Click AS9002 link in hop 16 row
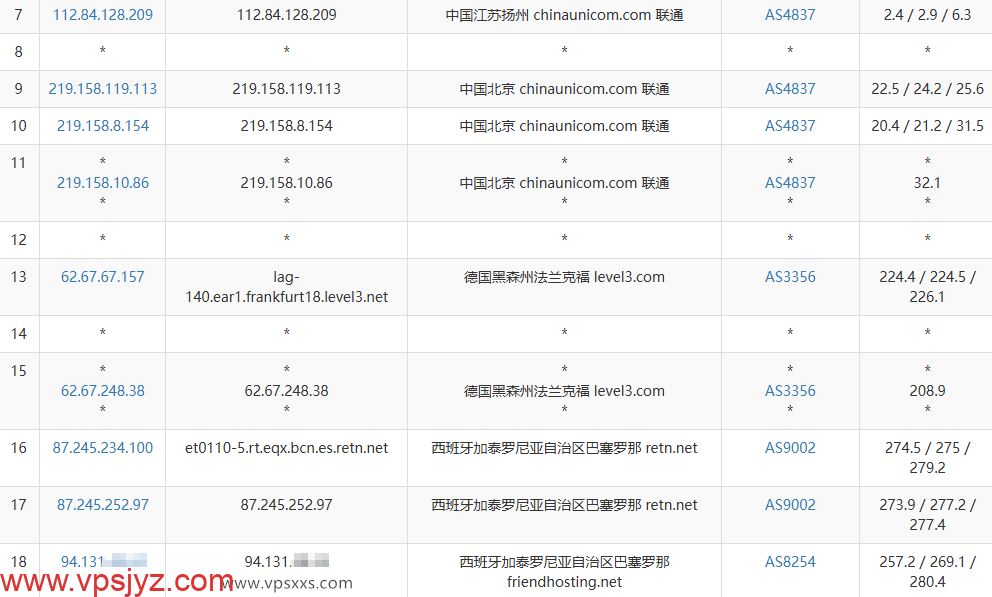Viewport: 992px width, 597px height. coord(790,448)
